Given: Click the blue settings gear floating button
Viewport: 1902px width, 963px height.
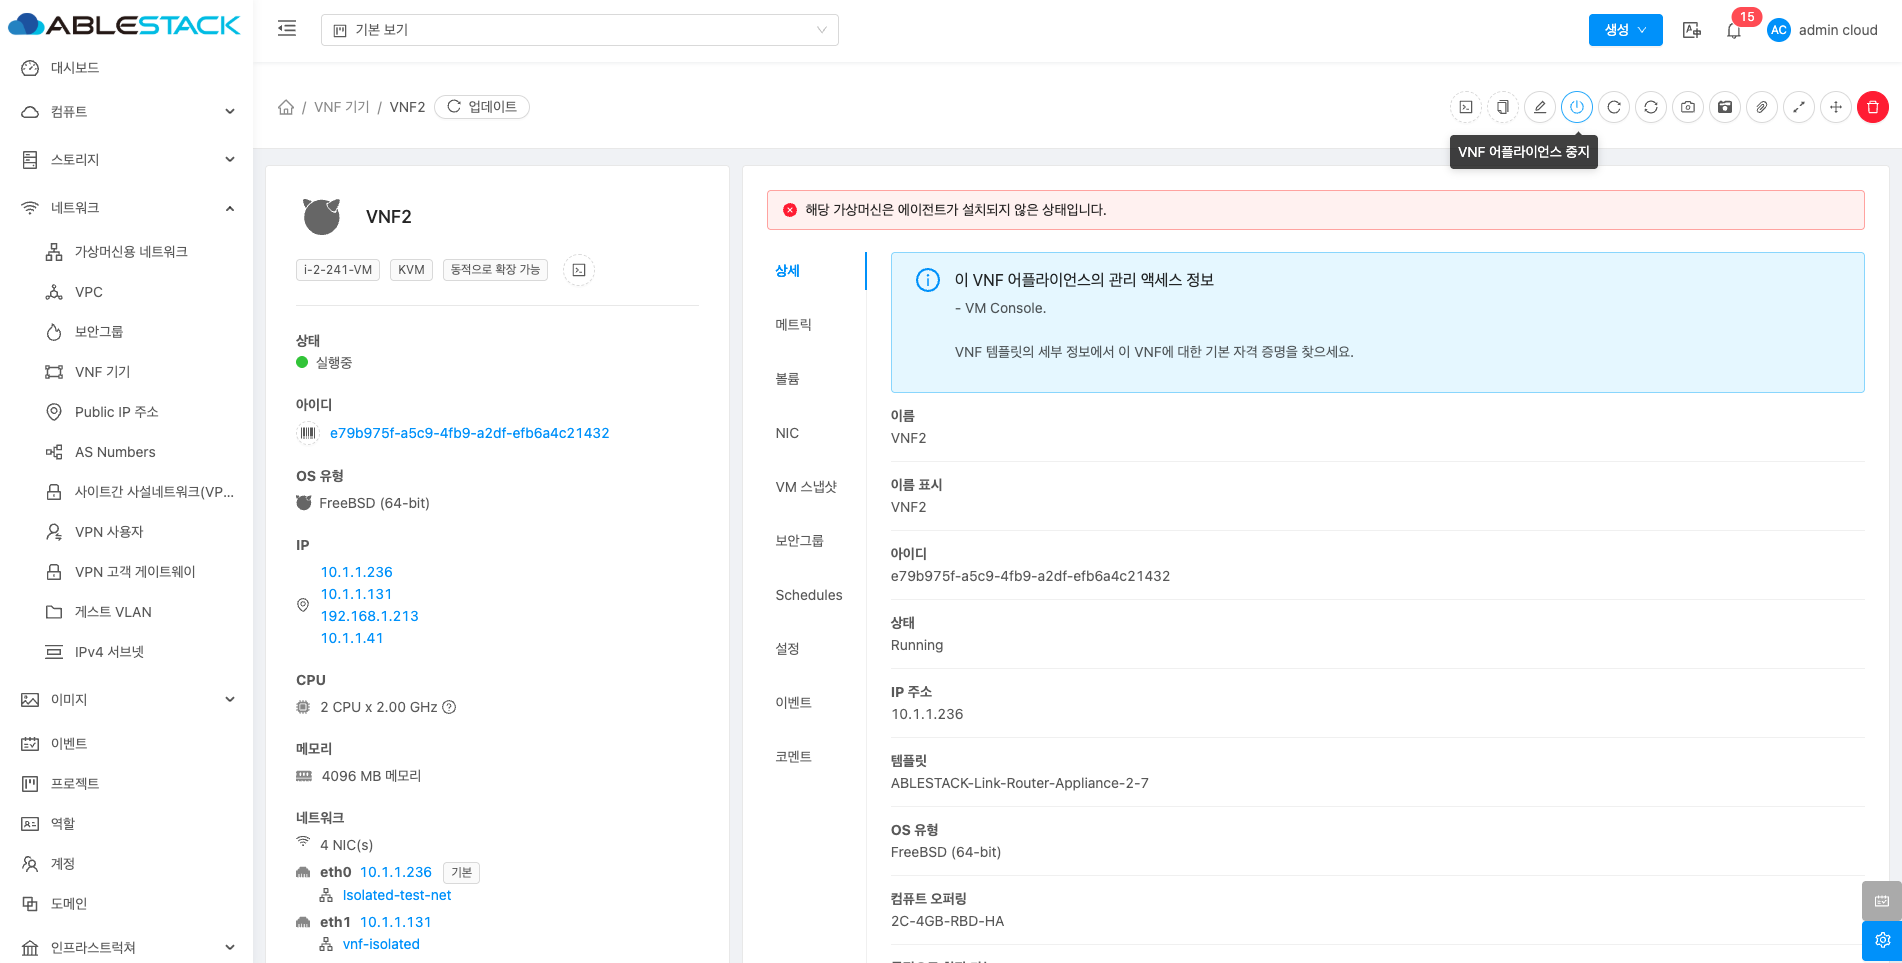Looking at the screenshot, I should (1881, 940).
